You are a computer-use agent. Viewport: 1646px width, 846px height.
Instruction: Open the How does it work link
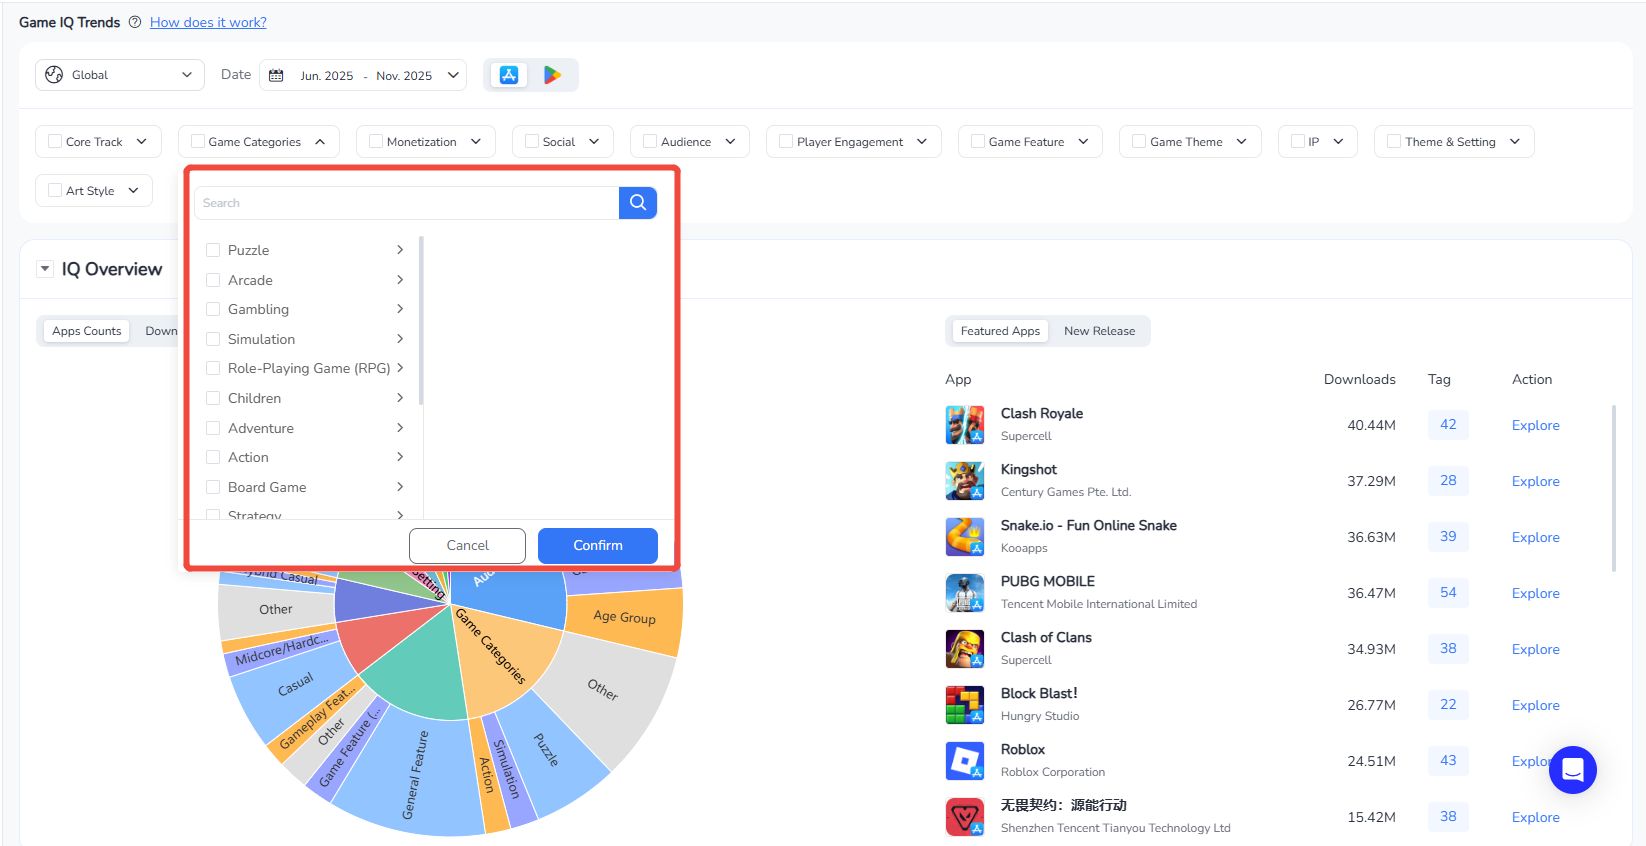click(x=208, y=22)
